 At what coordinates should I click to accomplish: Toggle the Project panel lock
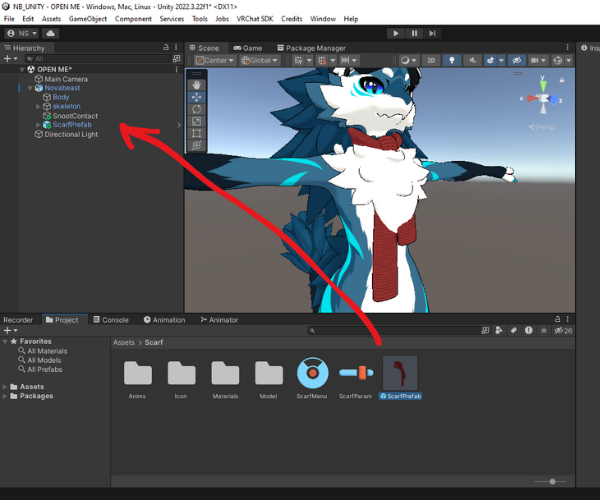[x=558, y=319]
